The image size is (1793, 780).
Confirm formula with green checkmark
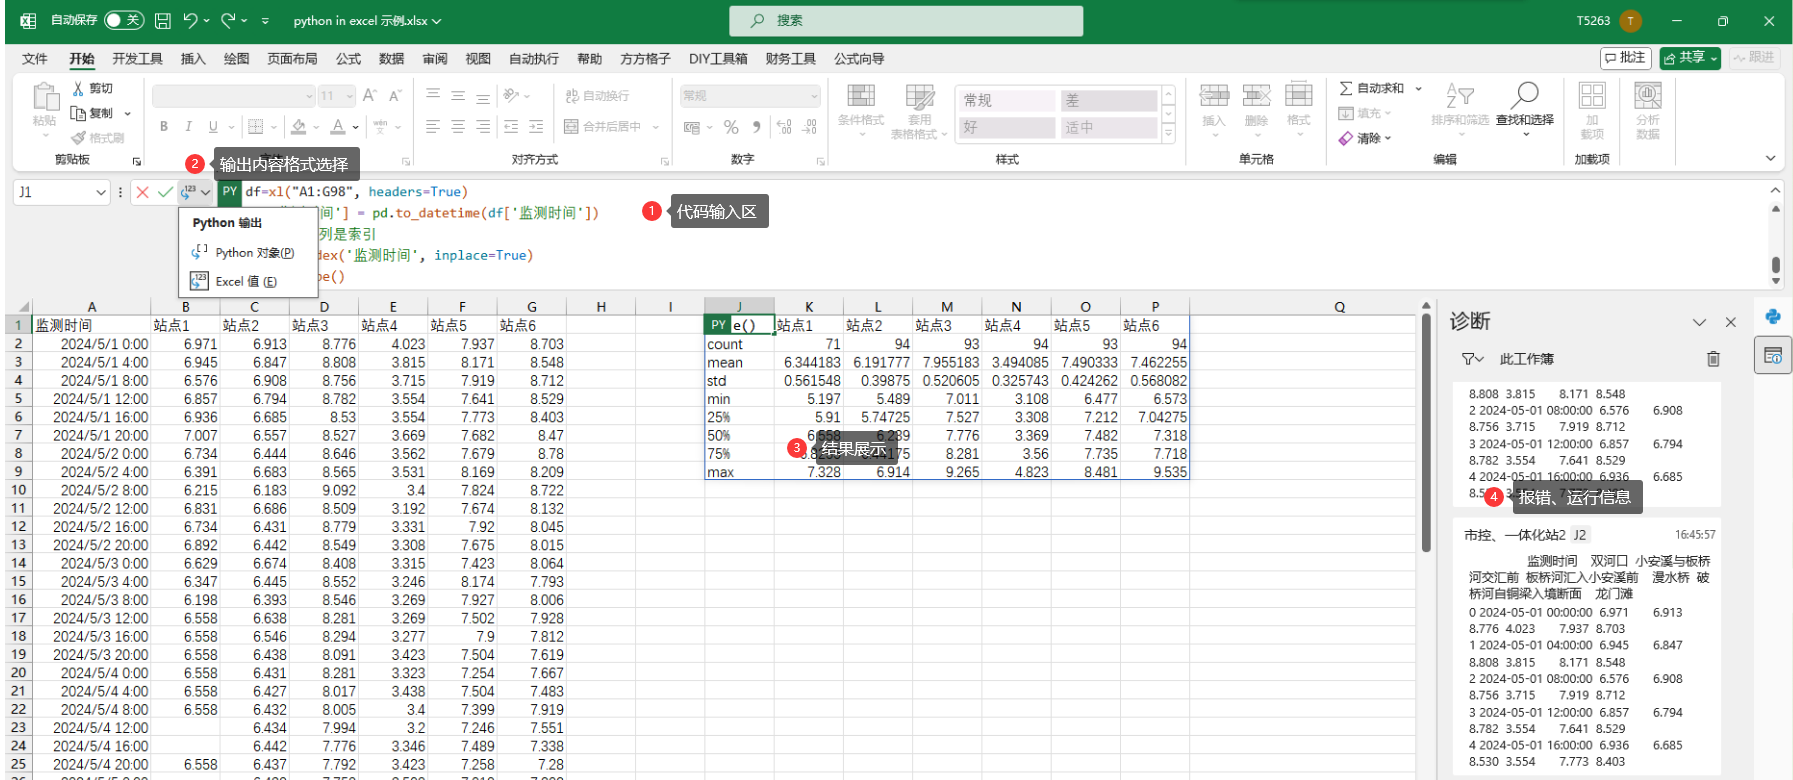click(x=165, y=192)
